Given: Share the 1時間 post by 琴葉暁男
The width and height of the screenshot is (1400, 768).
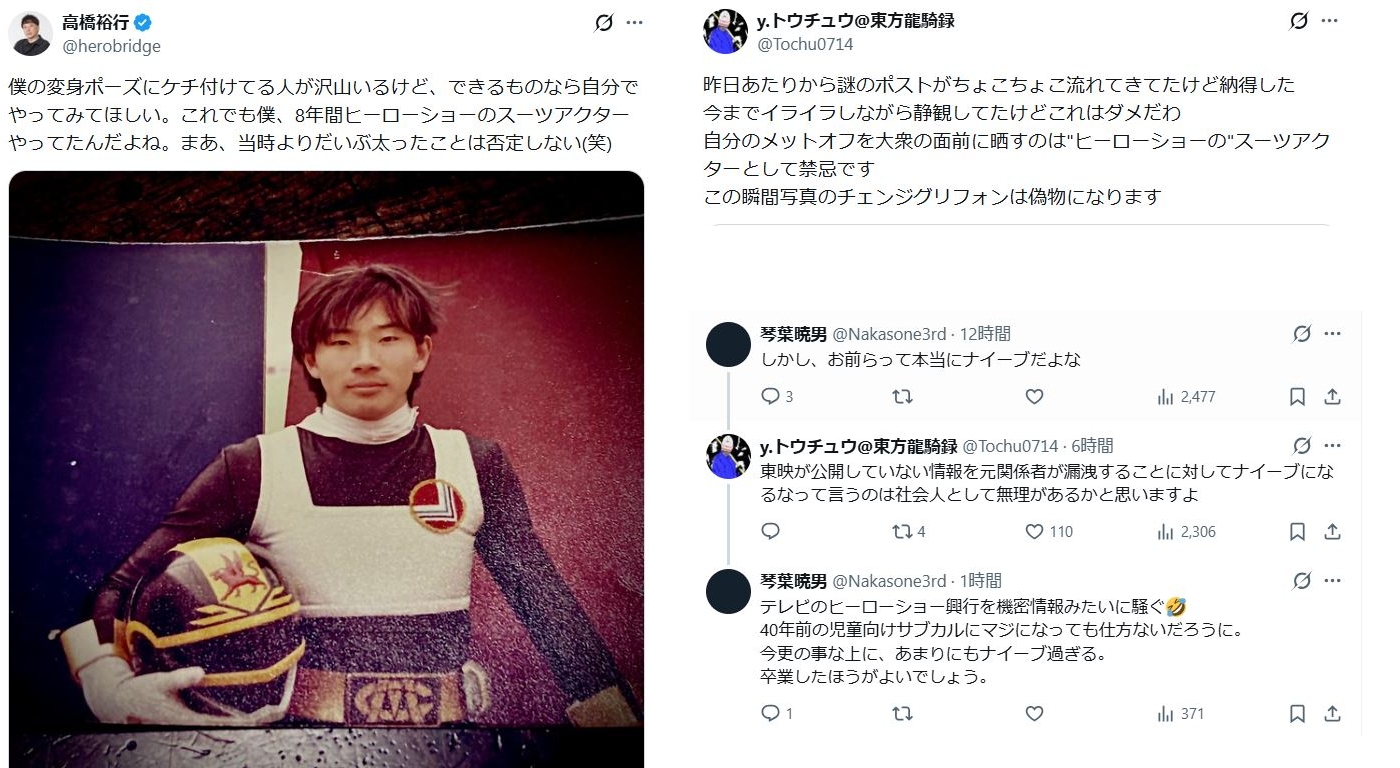Looking at the screenshot, I should (x=1332, y=714).
